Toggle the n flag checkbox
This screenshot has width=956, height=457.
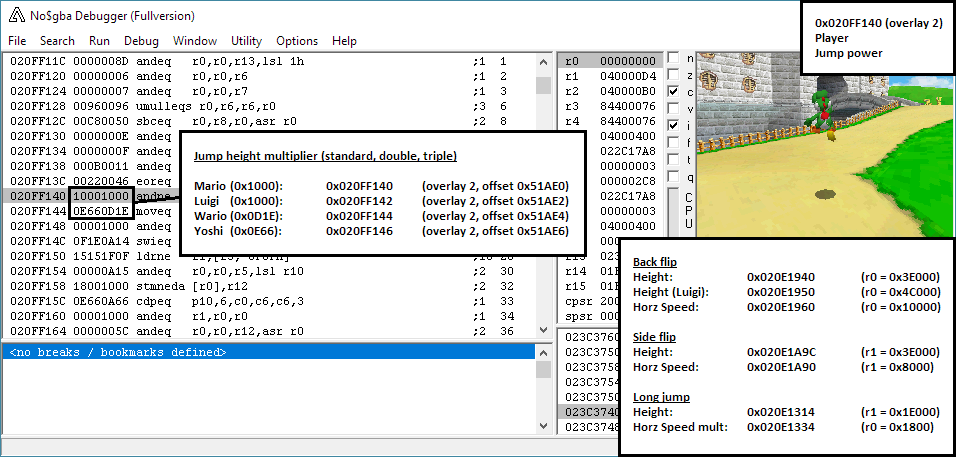[x=674, y=58]
